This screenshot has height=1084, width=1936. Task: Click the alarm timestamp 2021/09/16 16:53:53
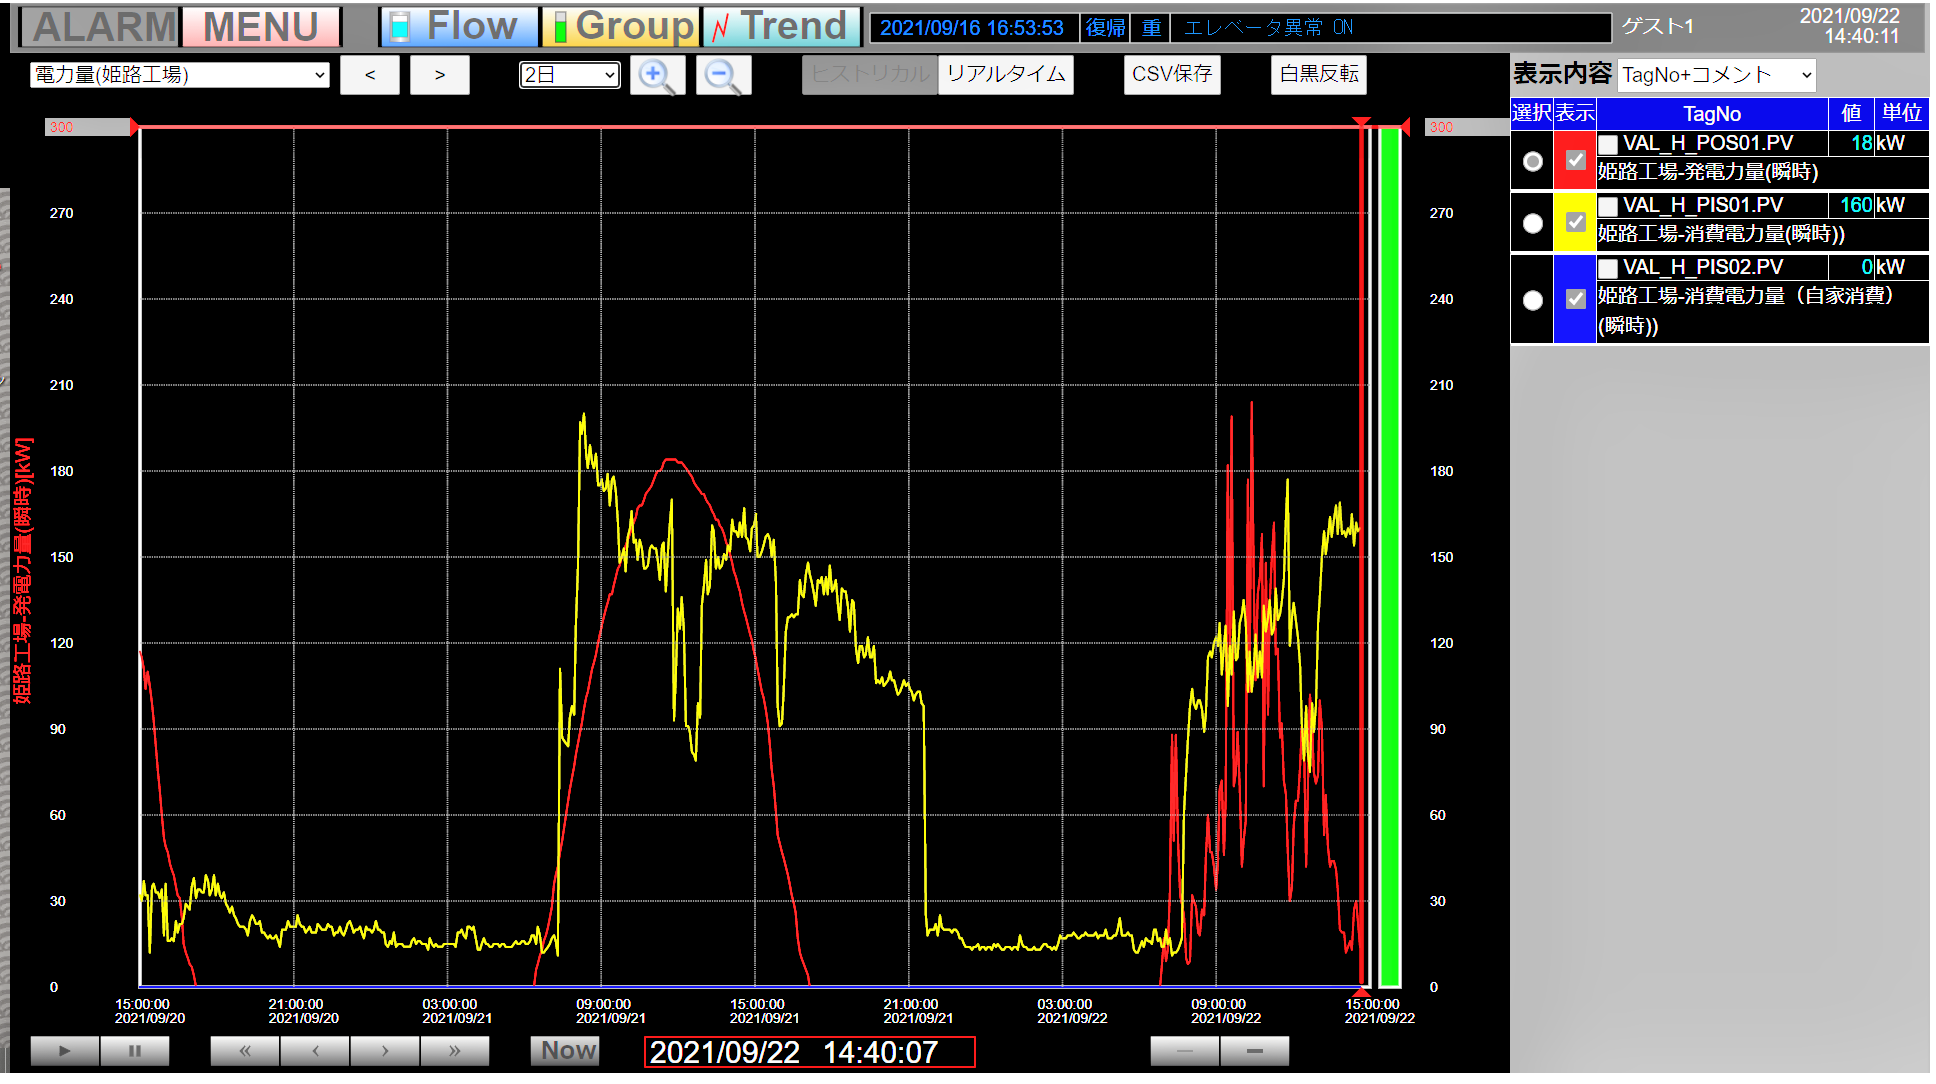(973, 28)
